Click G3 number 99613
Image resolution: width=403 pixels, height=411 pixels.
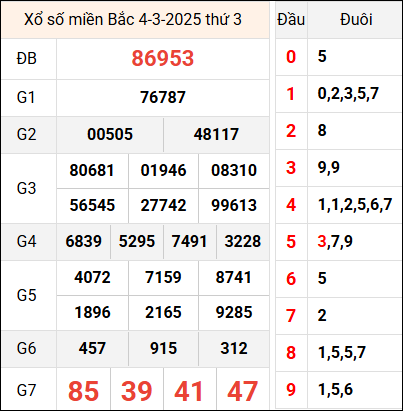coord(234,205)
